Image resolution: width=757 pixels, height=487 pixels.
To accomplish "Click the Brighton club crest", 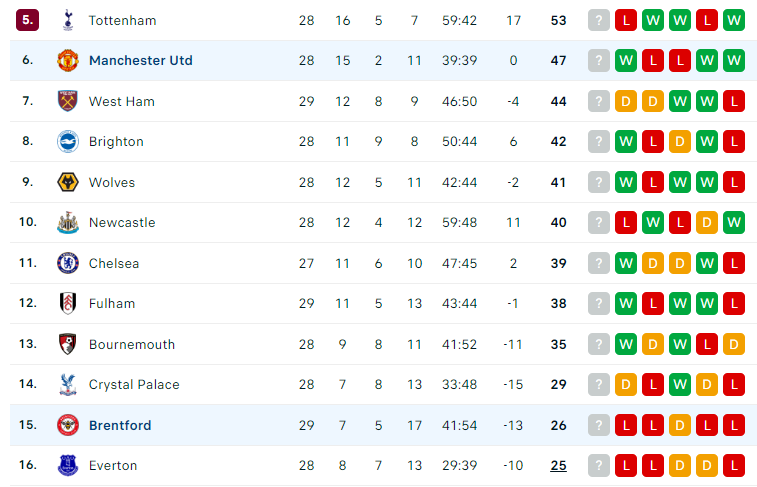I will 68,141.
